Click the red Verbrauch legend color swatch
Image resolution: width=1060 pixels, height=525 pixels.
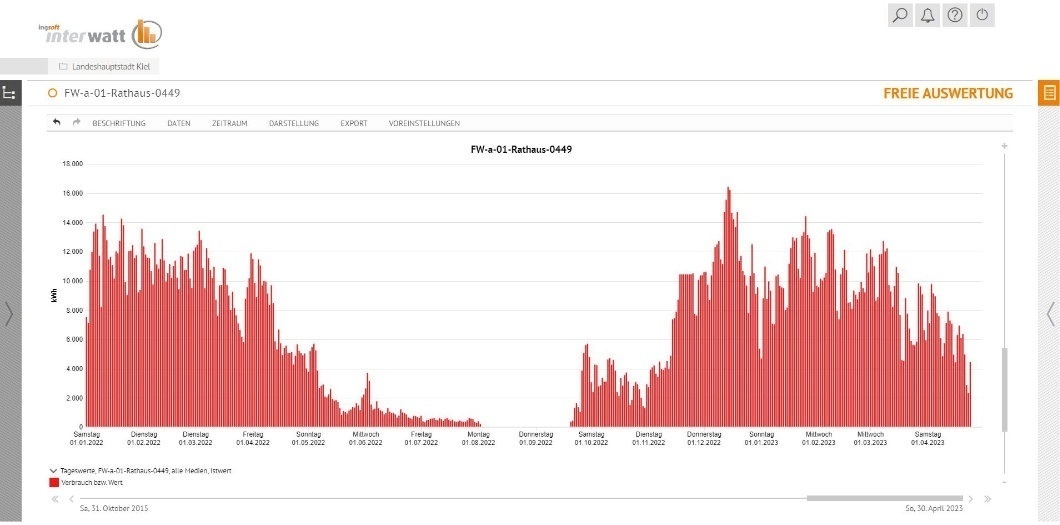click(54, 482)
